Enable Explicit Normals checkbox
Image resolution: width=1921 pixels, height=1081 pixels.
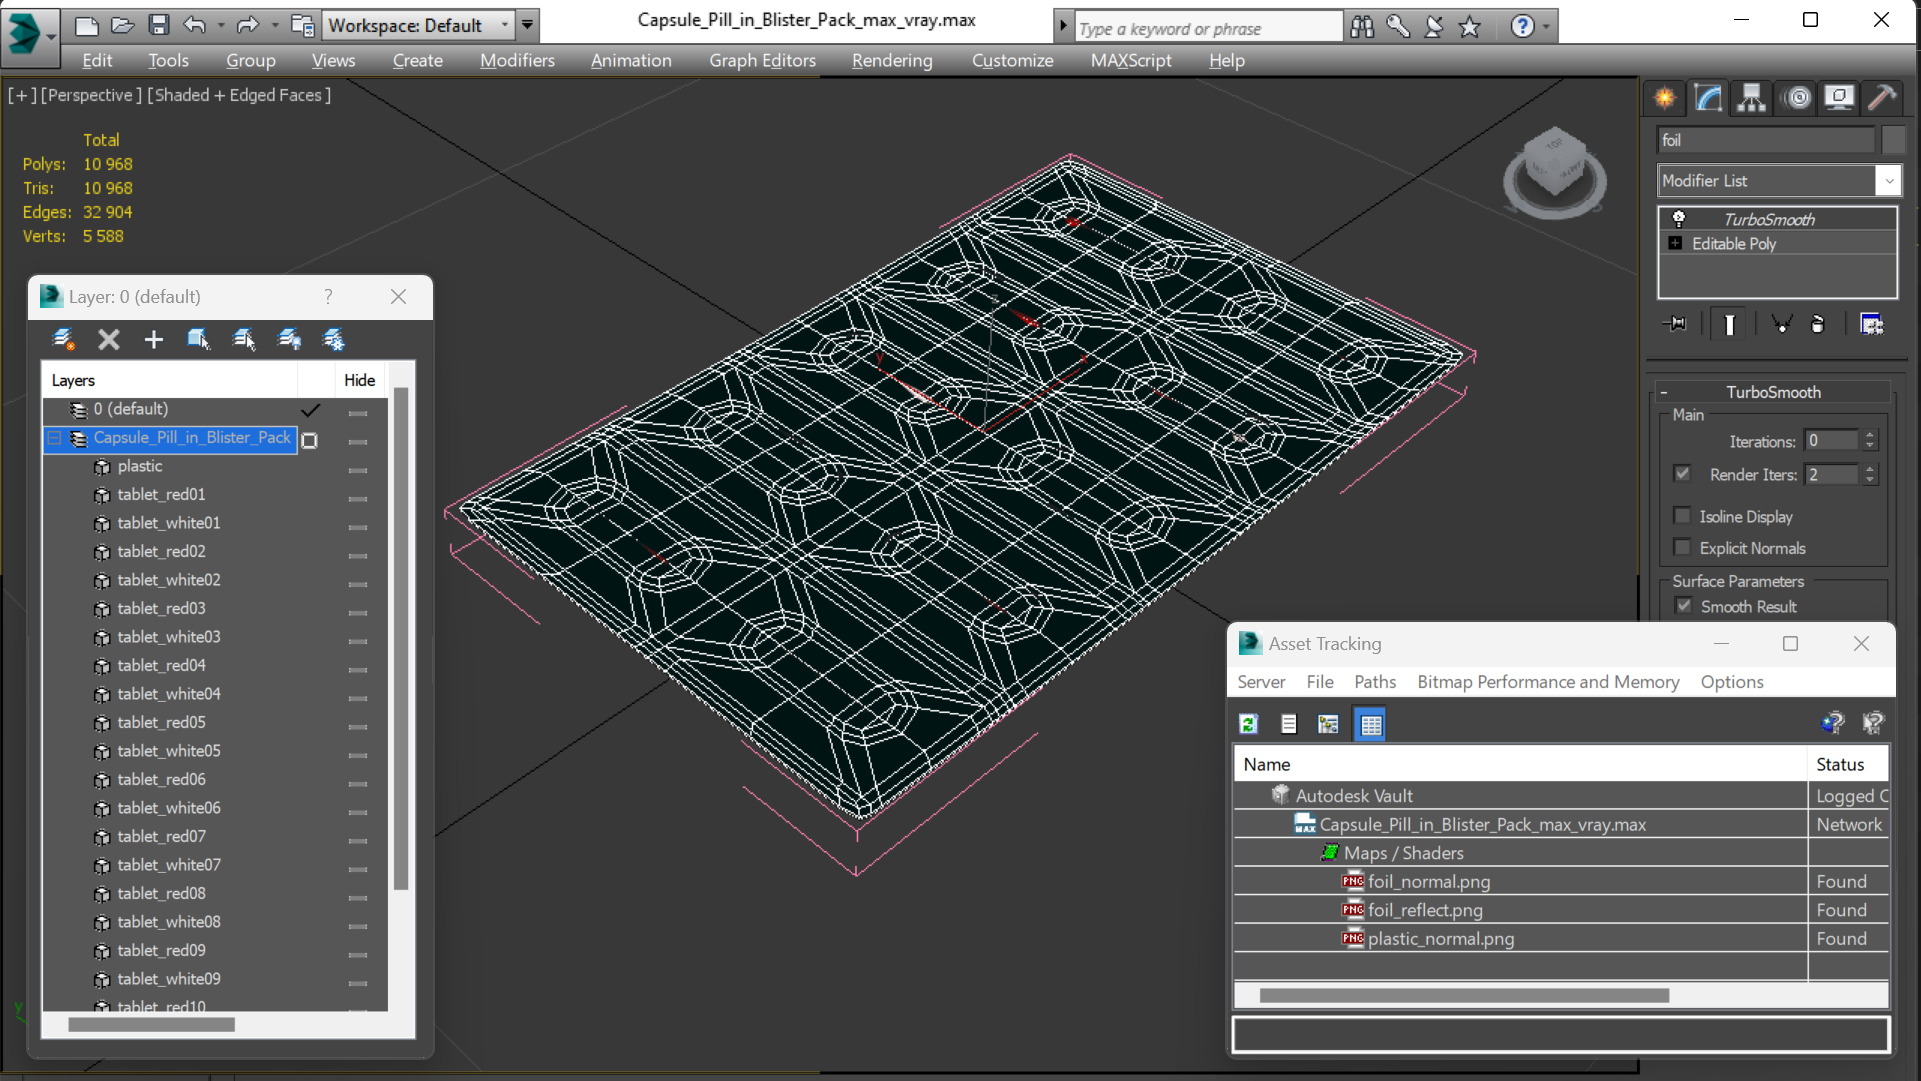click(1682, 548)
